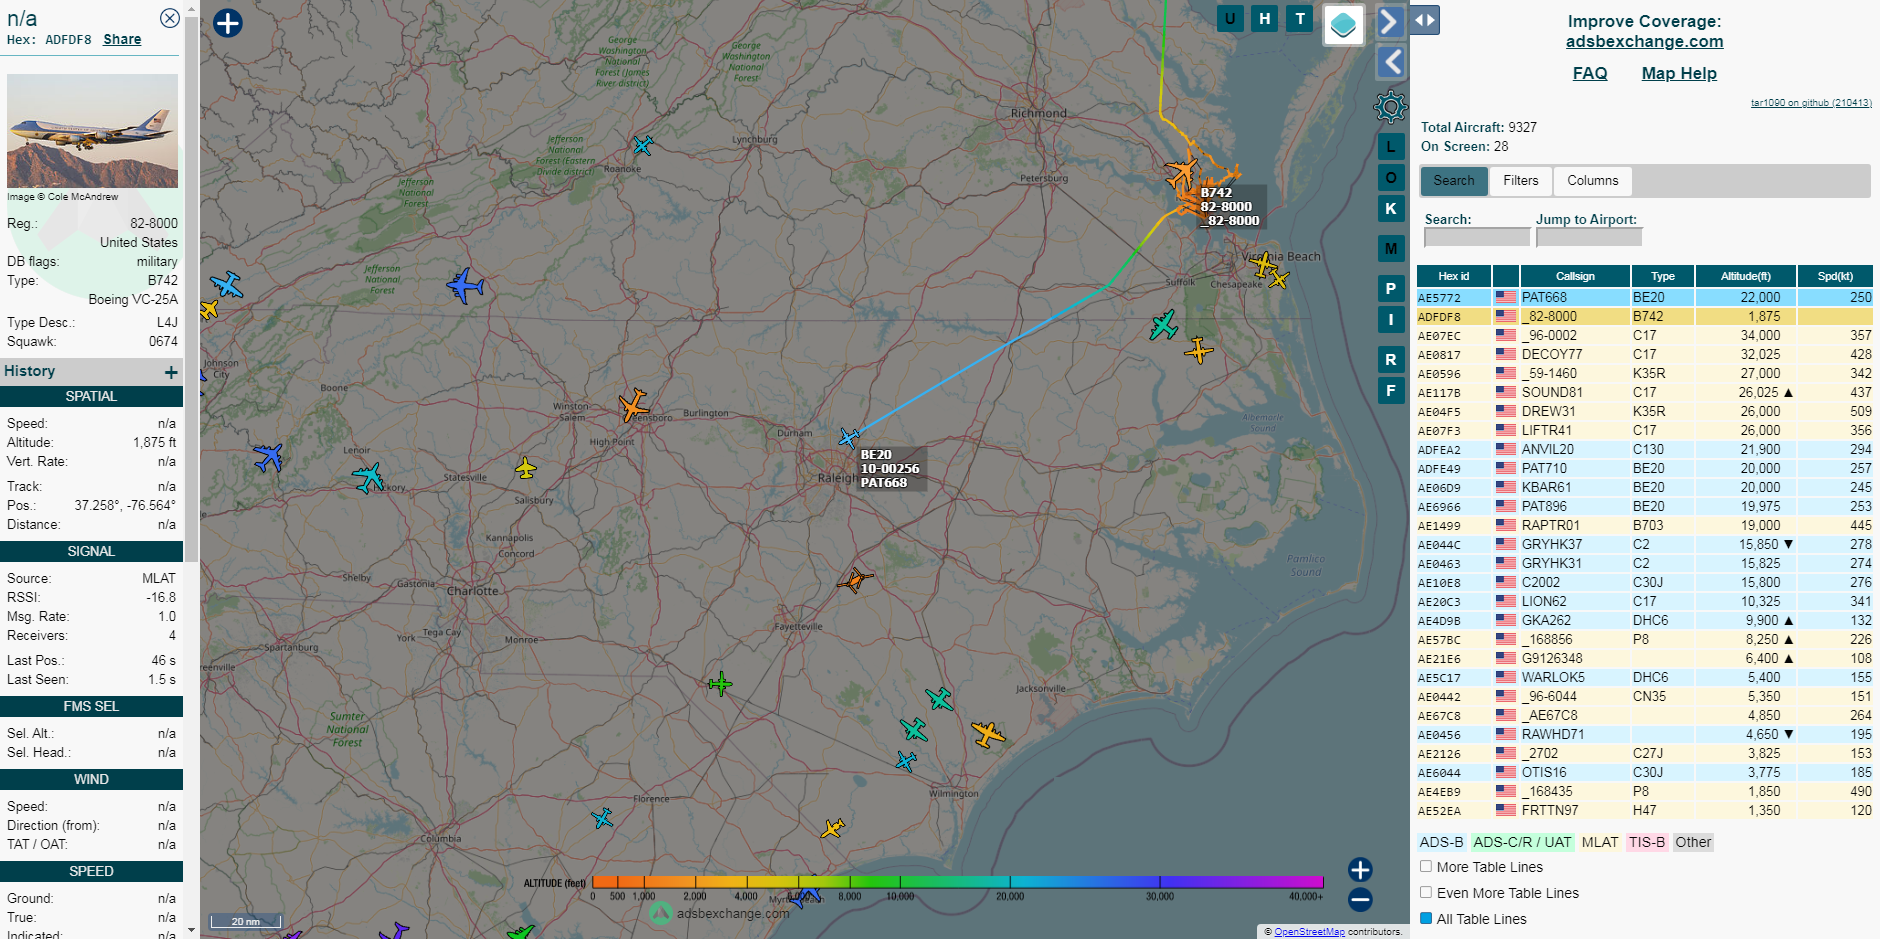The width and height of the screenshot is (1880, 939).
Task: Click the altitude color scale bar
Action: coord(957,882)
